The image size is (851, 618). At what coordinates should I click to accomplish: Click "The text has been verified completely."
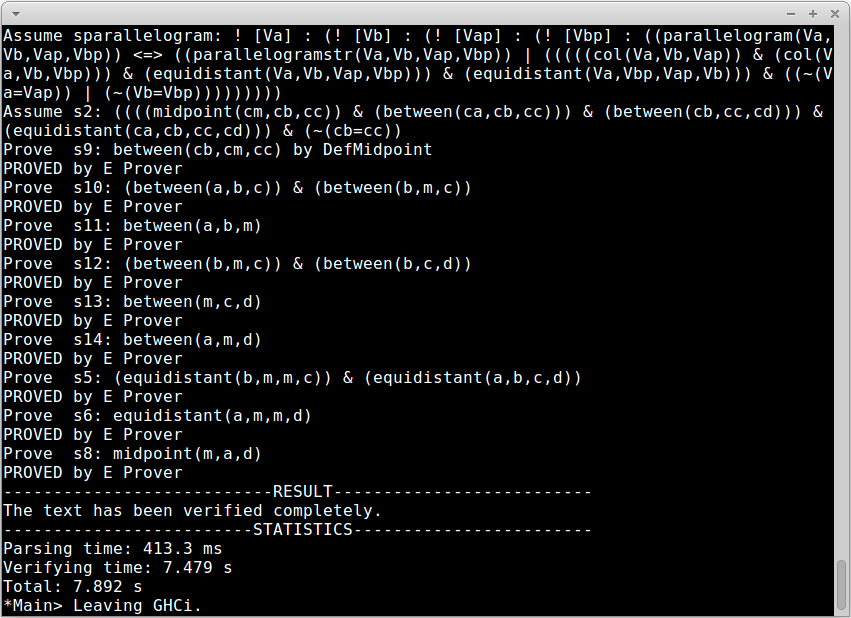(x=192, y=510)
